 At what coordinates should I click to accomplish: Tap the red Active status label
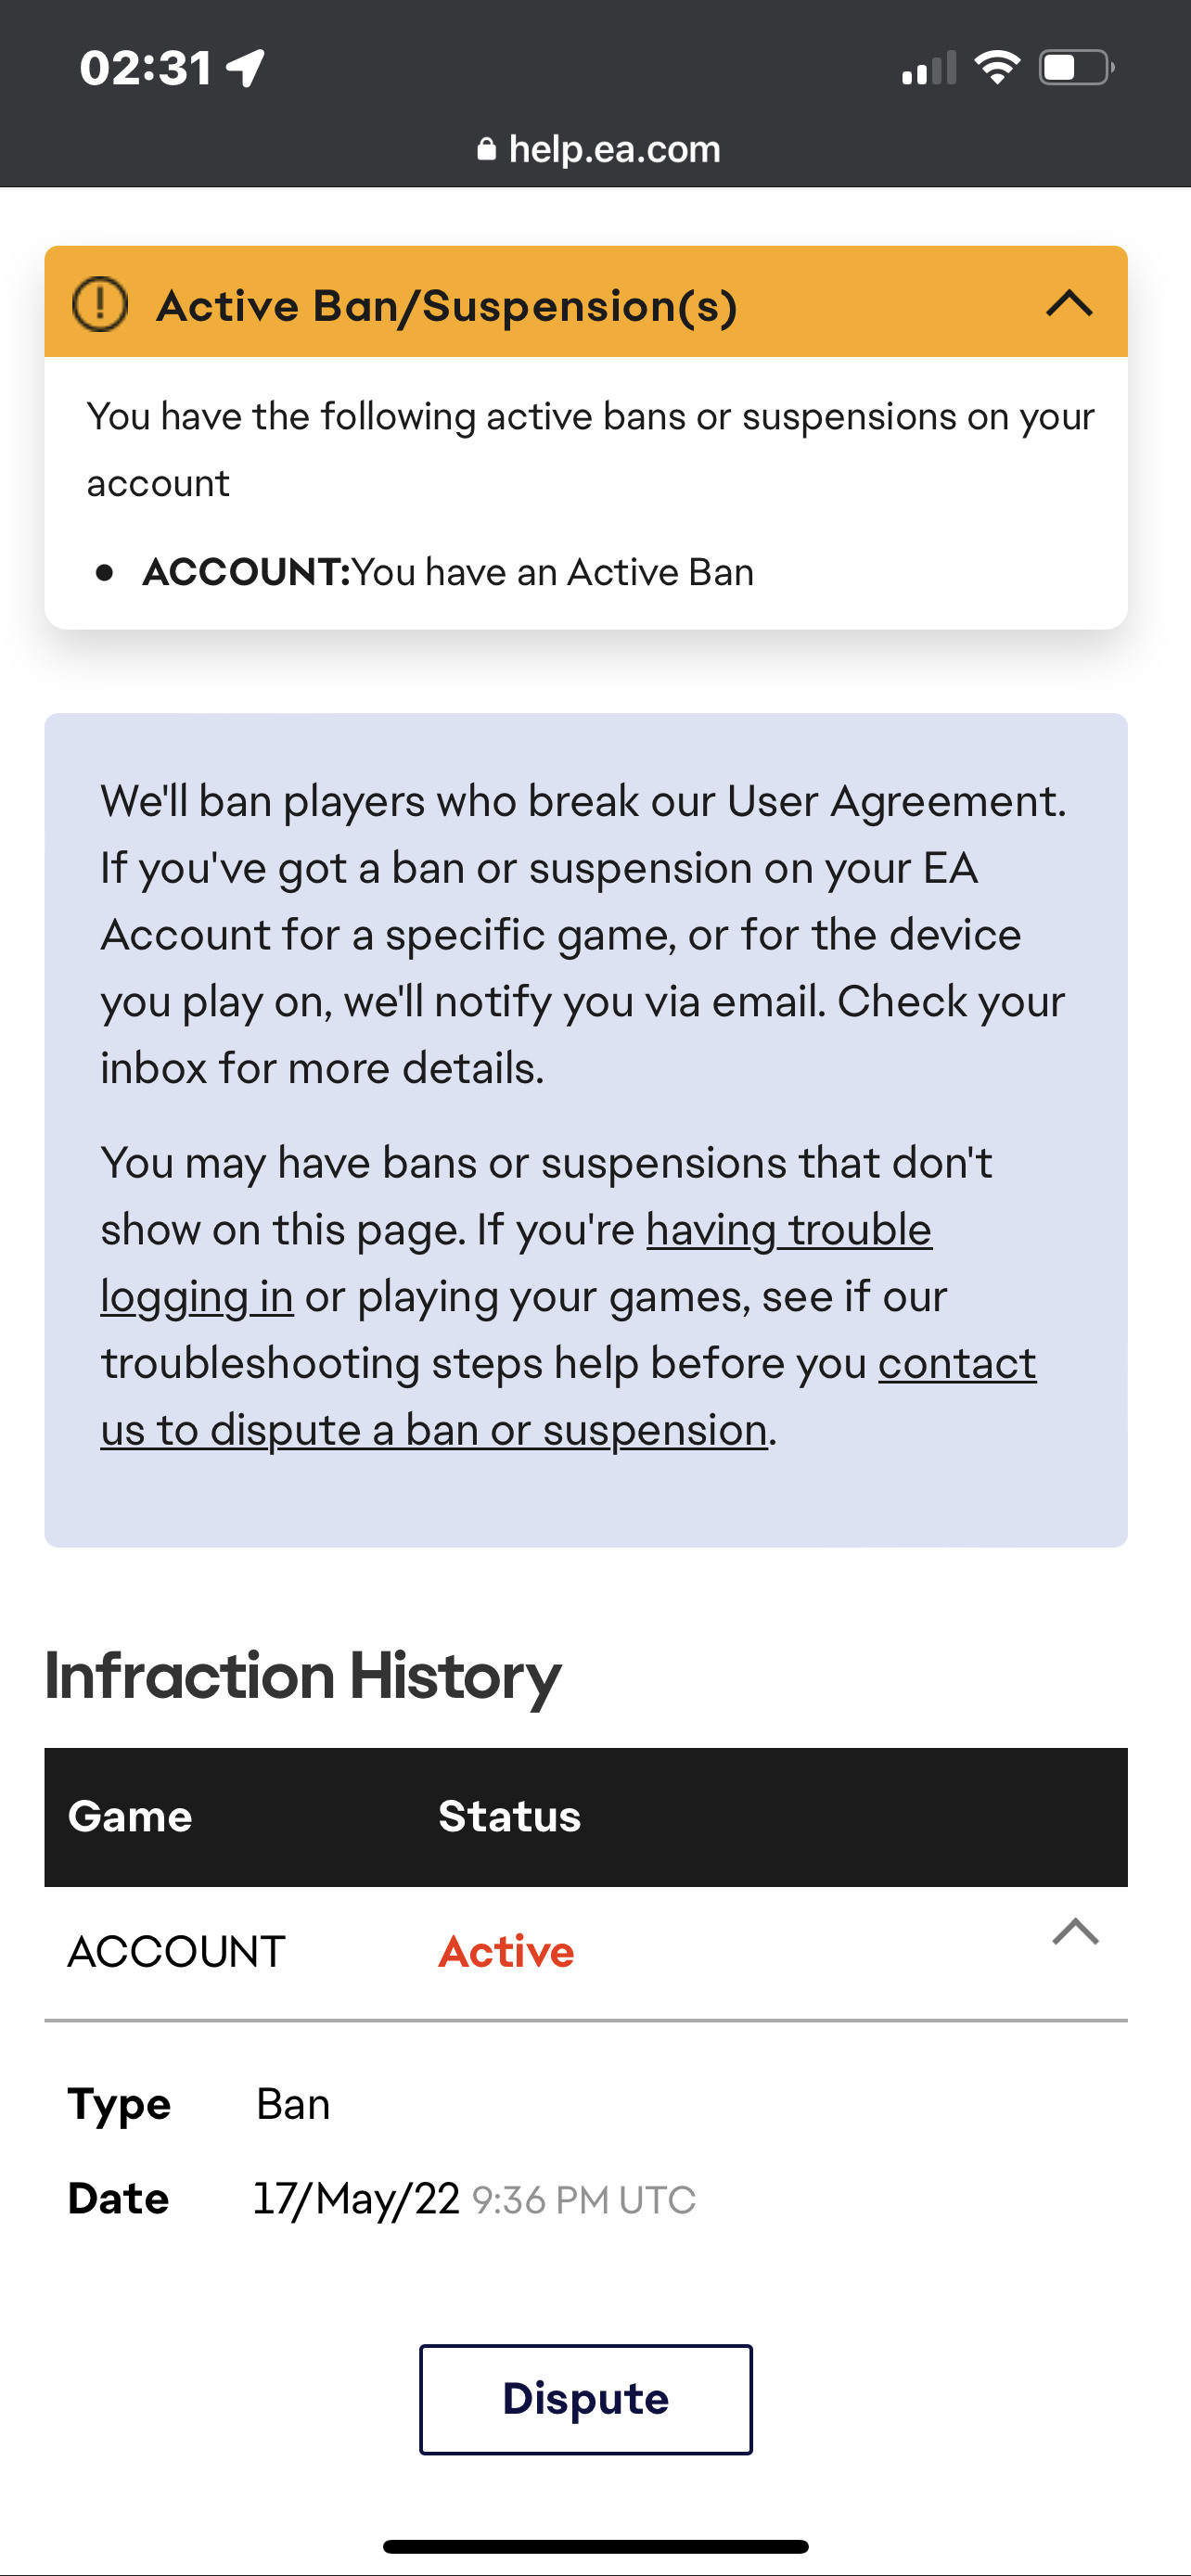(x=506, y=1952)
